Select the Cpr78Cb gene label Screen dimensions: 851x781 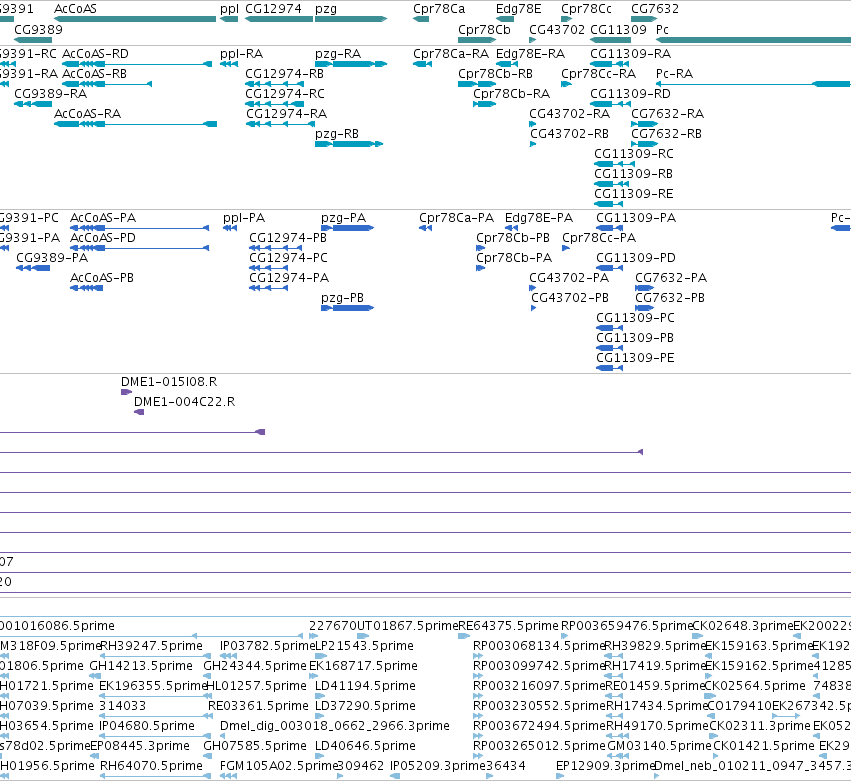tap(484, 30)
